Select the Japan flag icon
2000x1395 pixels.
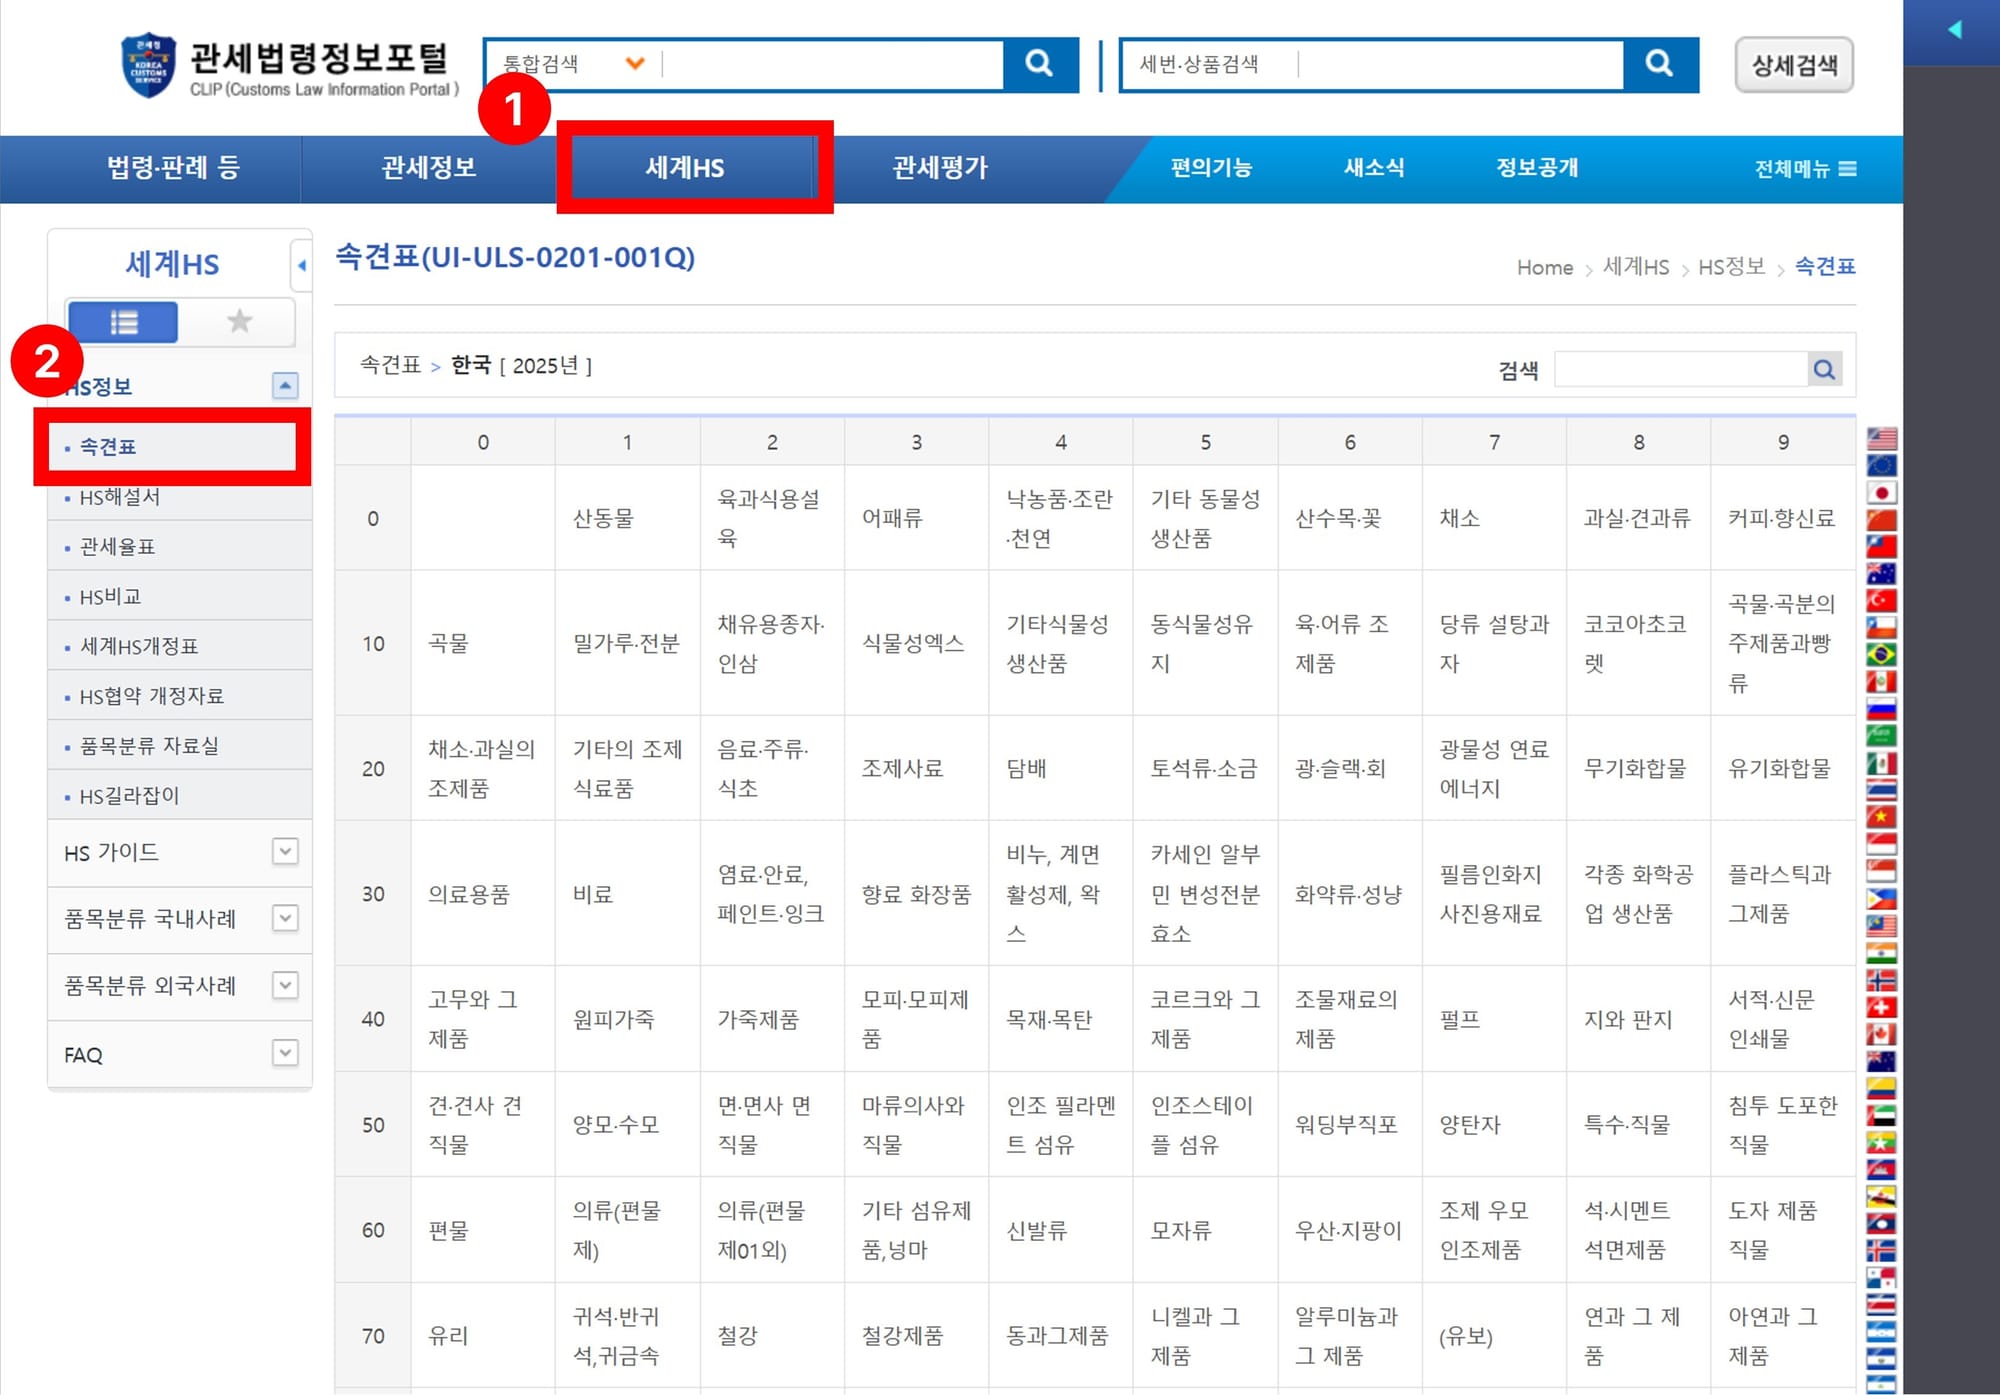tap(1882, 492)
